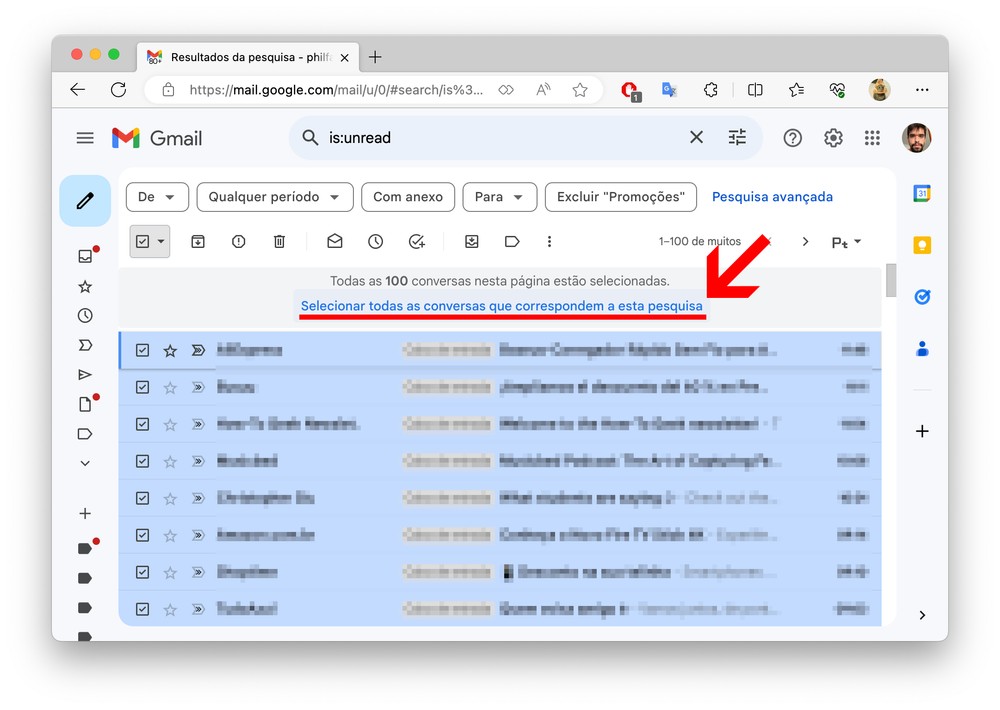Open Snoozed clock icon in sidebar
Viewport: 1000px width, 710px height.
click(x=85, y=316)
